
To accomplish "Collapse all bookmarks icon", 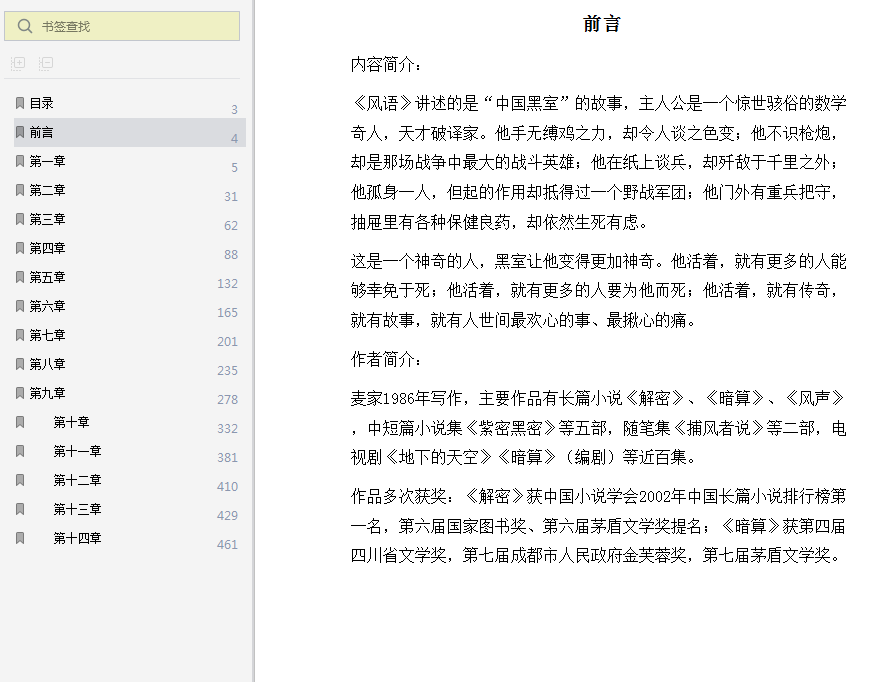I will [46, 63].
